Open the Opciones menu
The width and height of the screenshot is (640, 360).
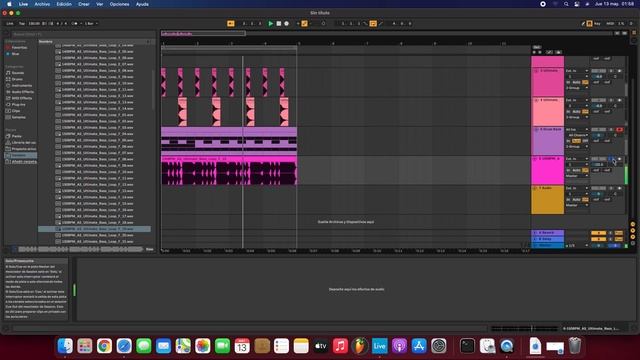(x=119, y=4)
